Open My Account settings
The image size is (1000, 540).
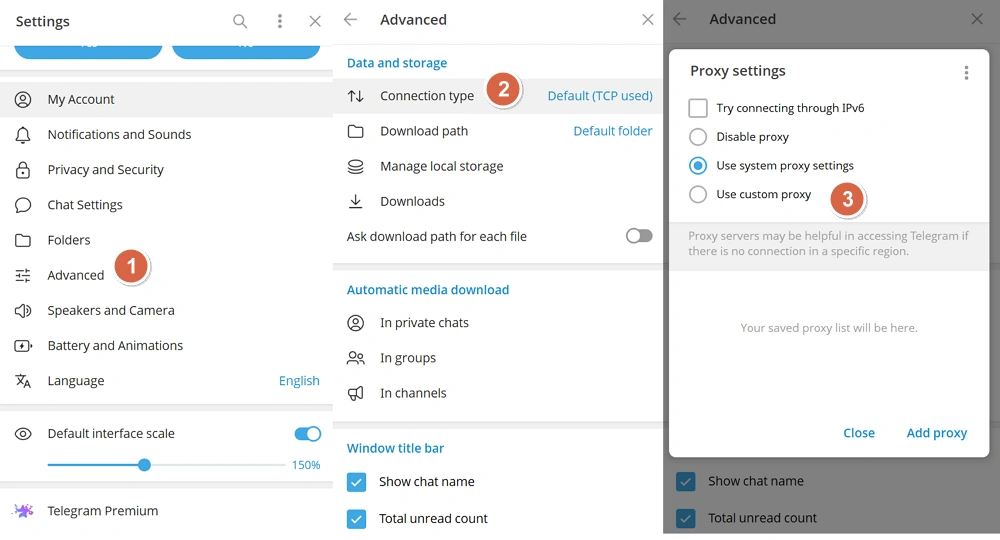pyautogui.click(x=166, y=99)
